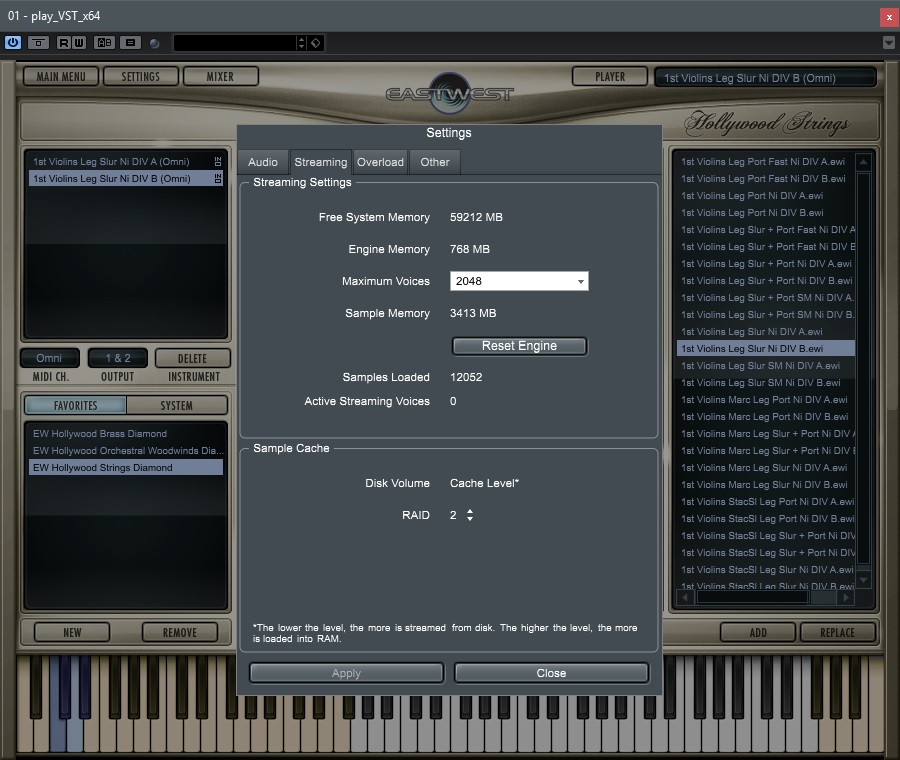
Task: Close the play_VST_x64 window
Action: (x=889, y=17)
